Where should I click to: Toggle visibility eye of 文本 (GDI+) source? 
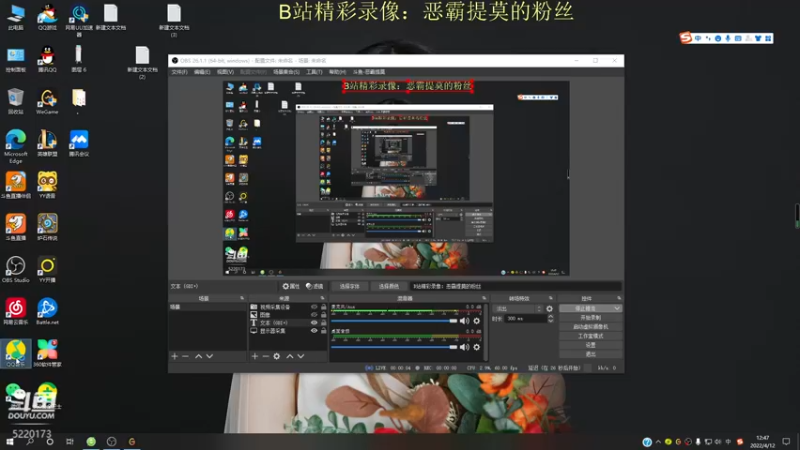tap(314, 322)
